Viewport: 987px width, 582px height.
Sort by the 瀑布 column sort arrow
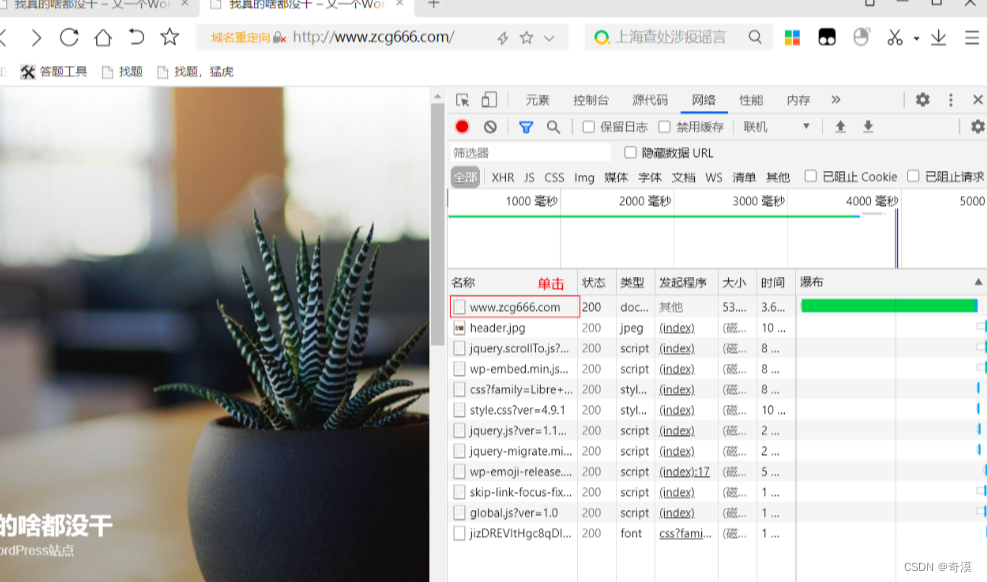click(978, 282)
